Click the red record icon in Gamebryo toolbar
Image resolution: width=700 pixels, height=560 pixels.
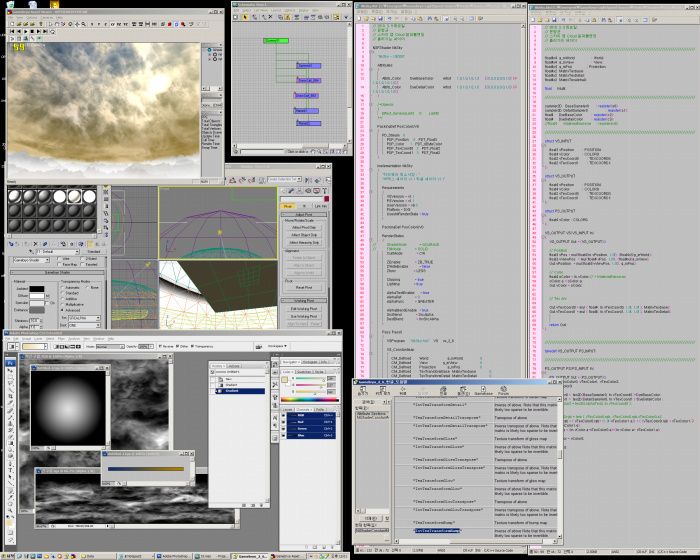tap(169, 24)
